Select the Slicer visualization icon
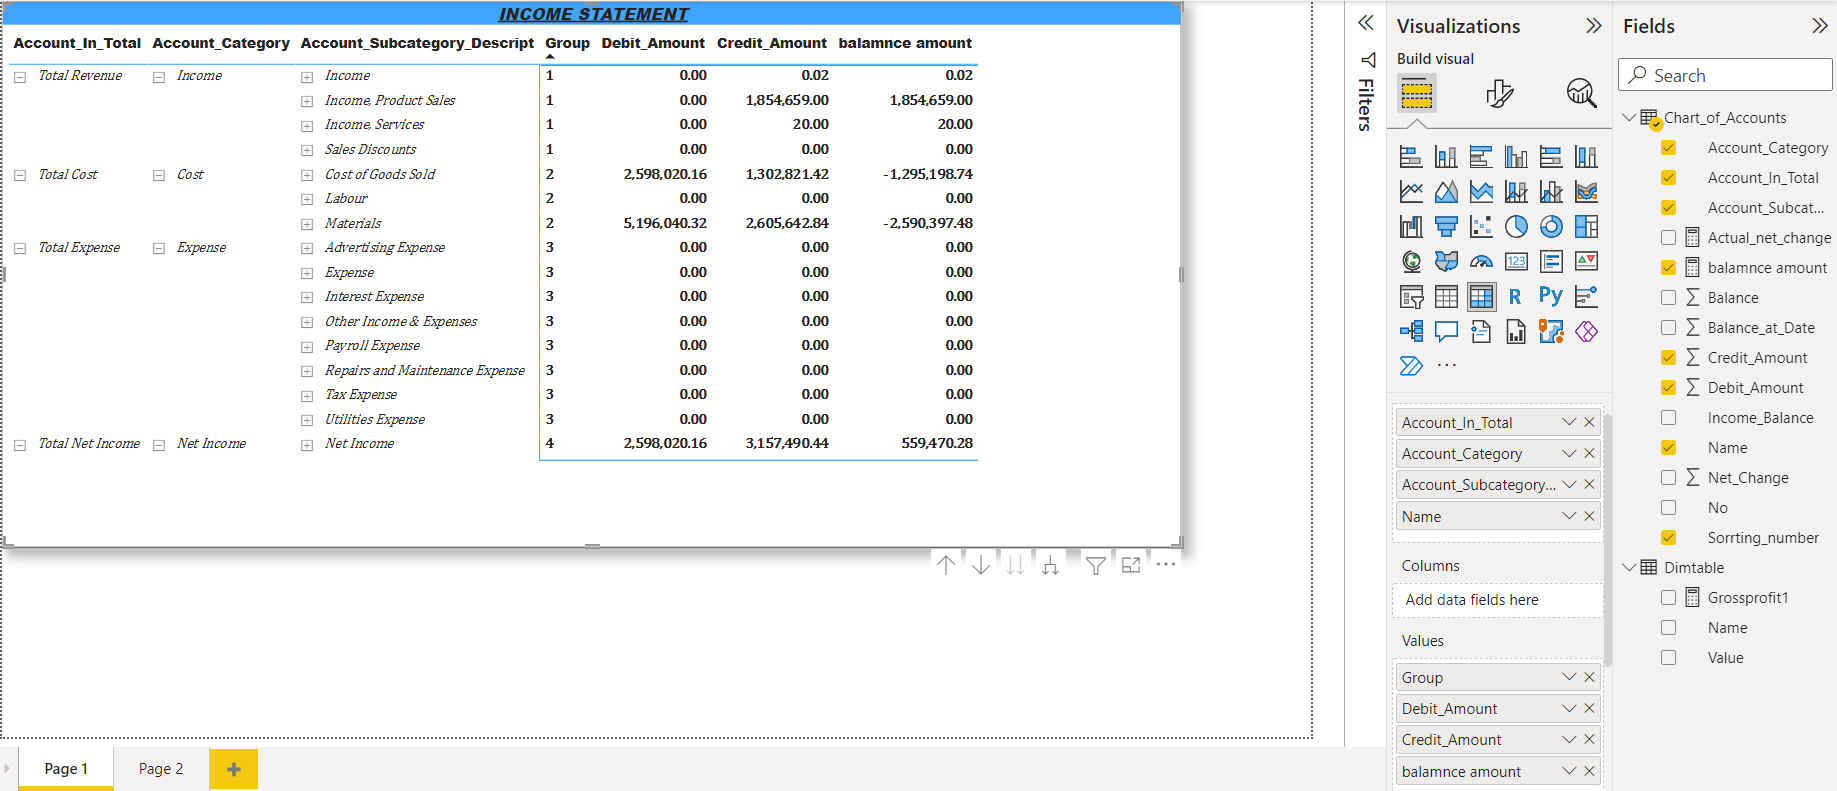 1411,296
